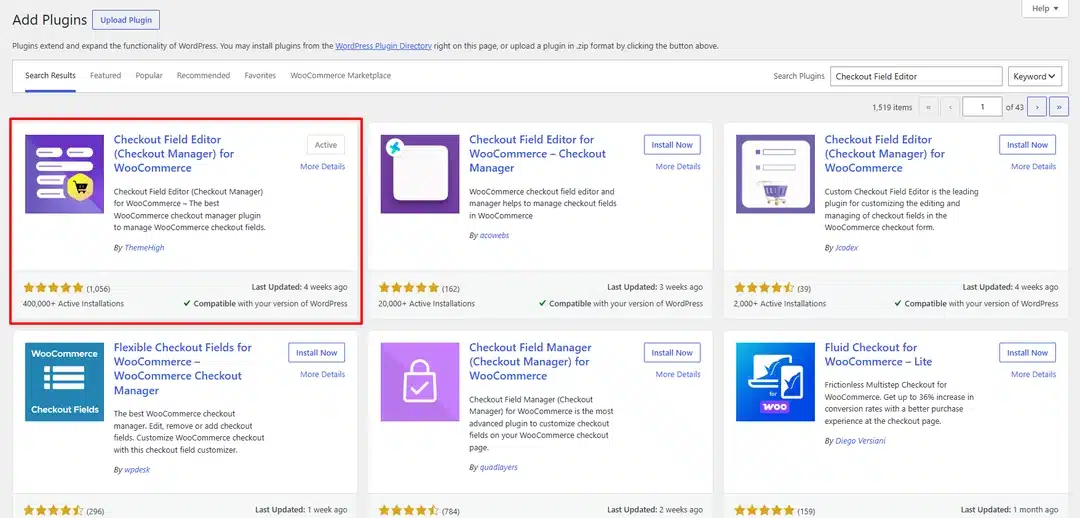The height and width of the screenshot is (518, 1080).
Task: Click the first page double-arrow button
Action: coord(928,107)
